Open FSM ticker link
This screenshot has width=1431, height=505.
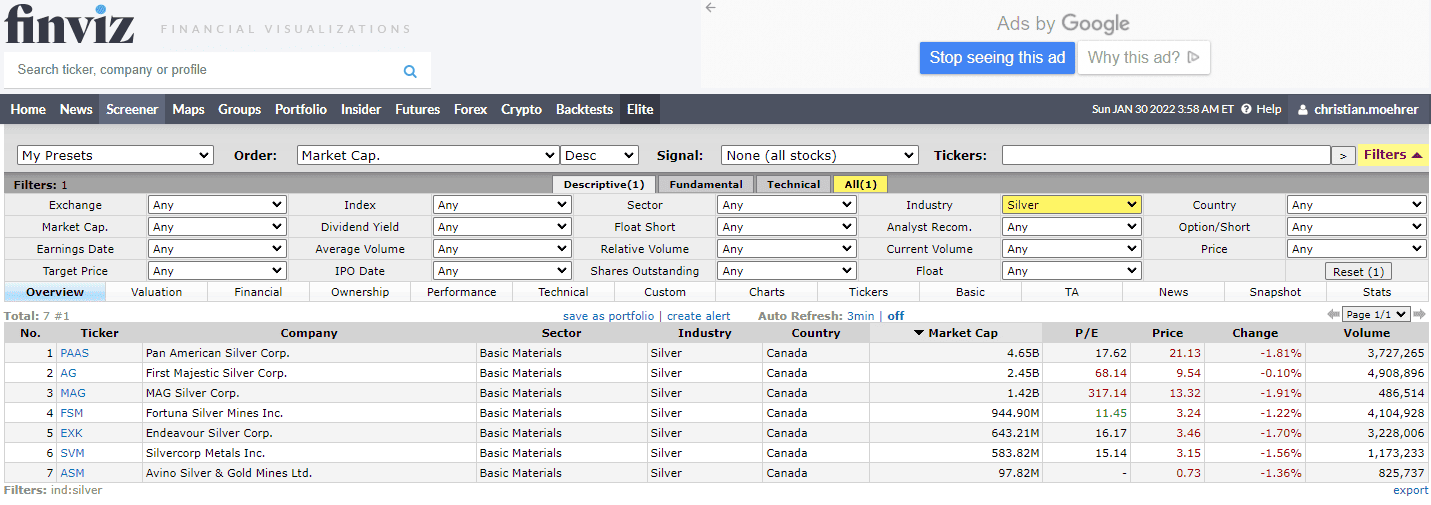[72, 413]
